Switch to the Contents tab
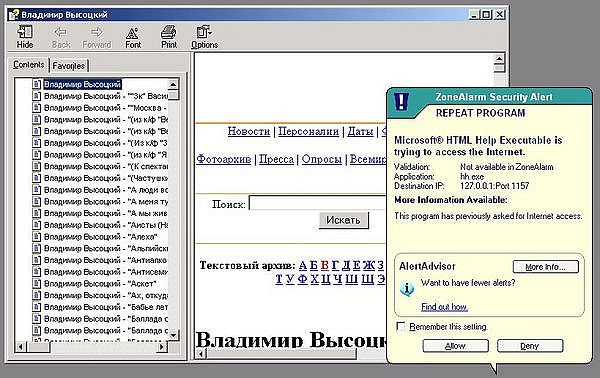Viewport: 600px width, 378px height. 29,65
